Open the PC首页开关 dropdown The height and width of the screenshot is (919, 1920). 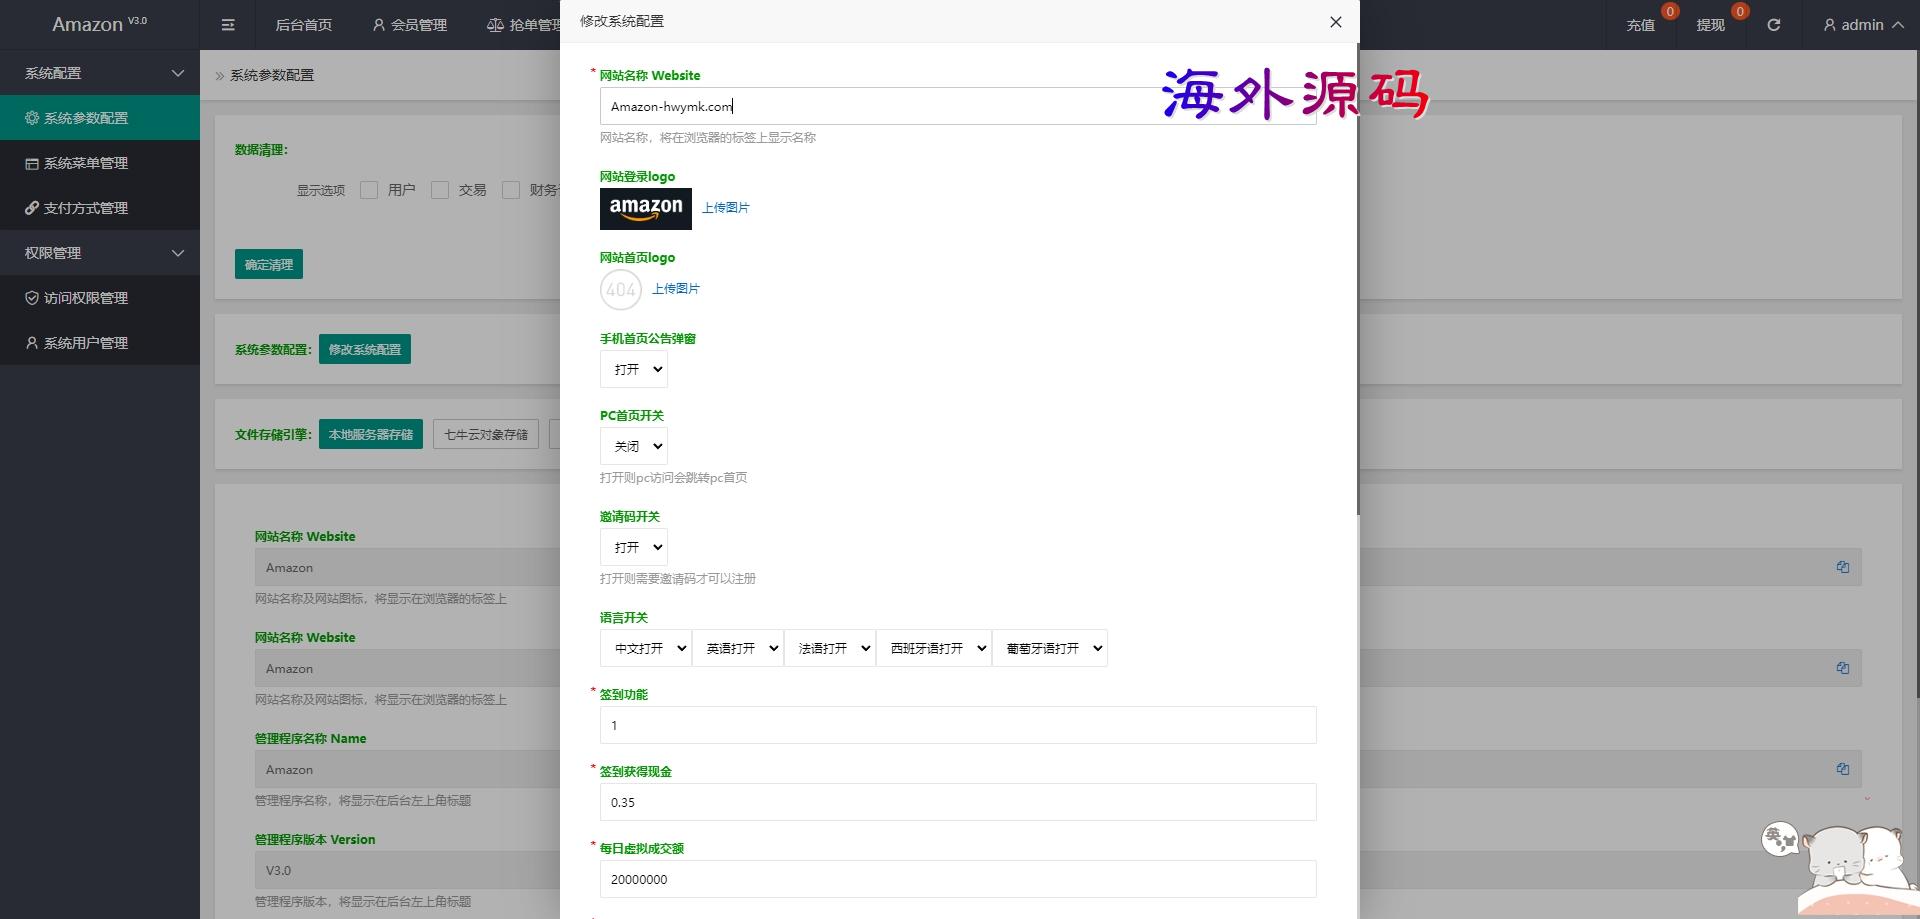[x=634, y=446]
